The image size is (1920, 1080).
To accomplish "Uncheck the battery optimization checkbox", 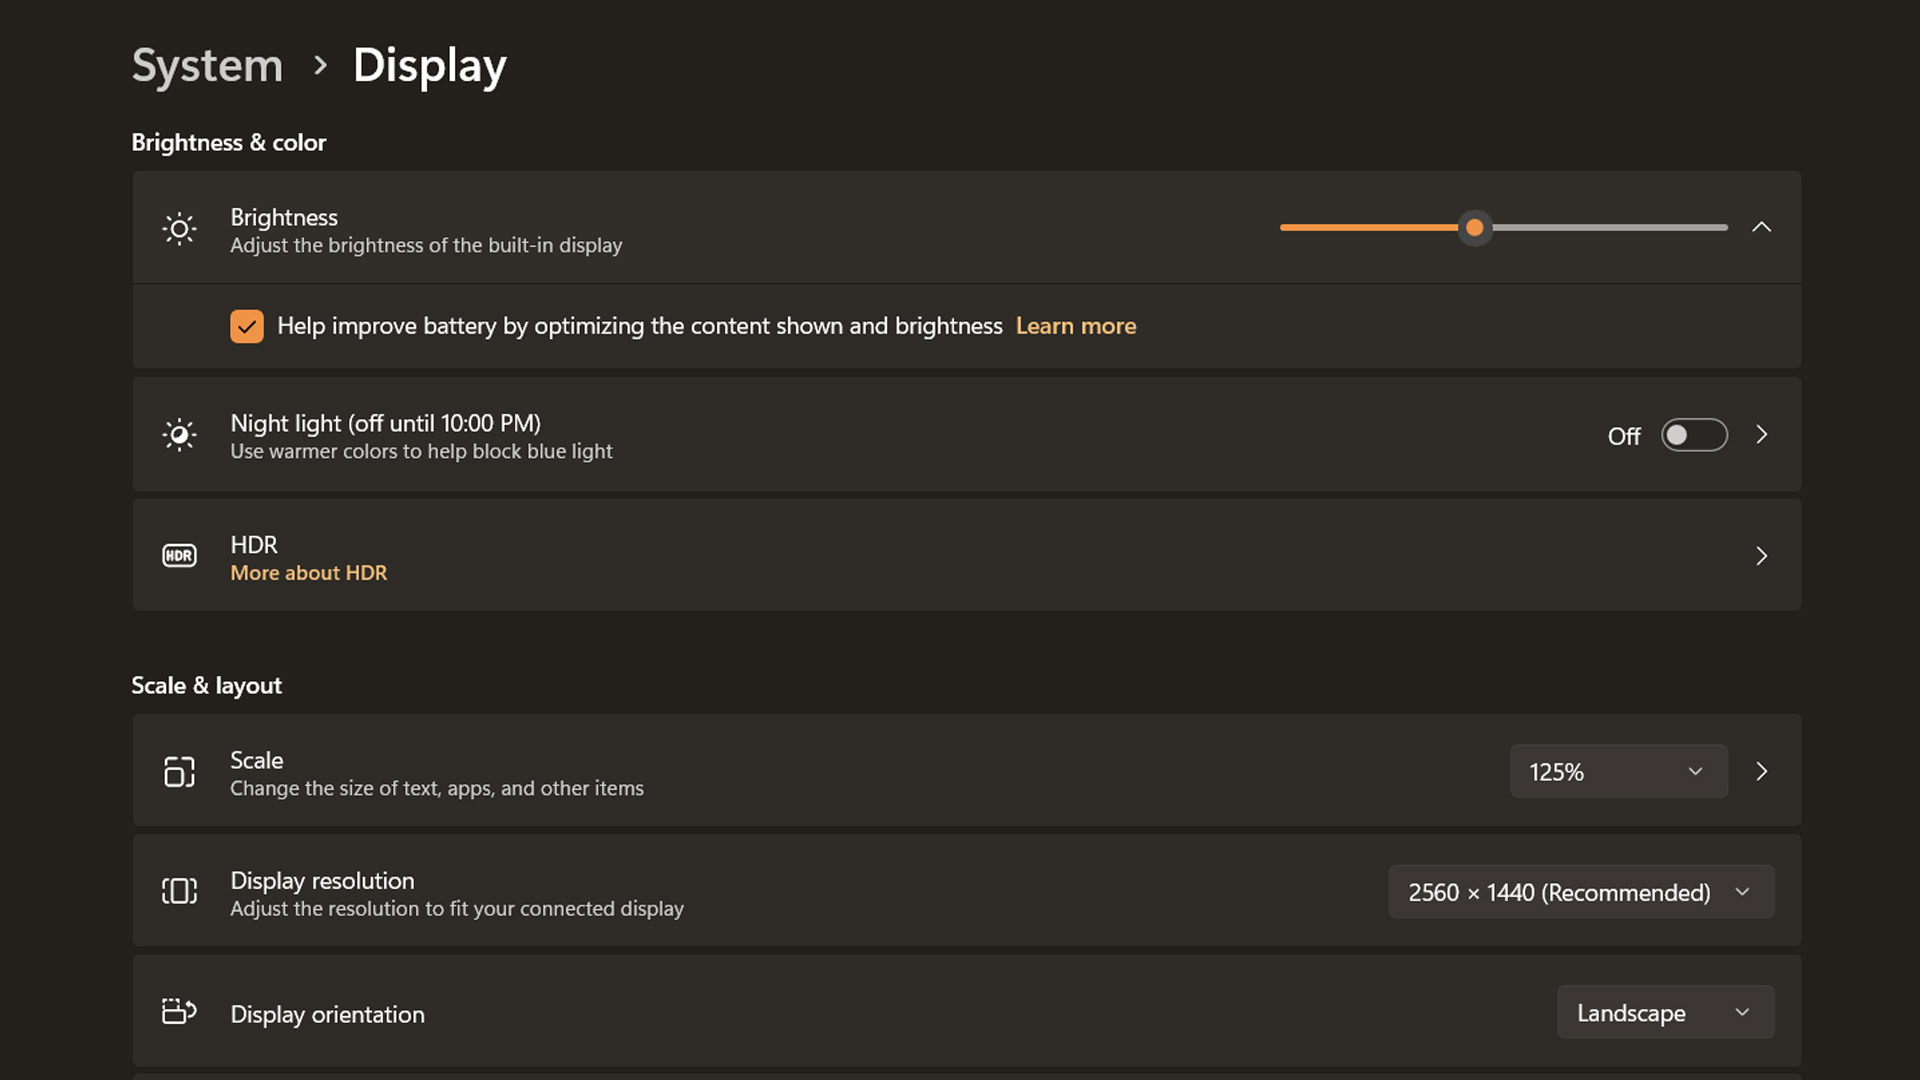I will 246,326.
